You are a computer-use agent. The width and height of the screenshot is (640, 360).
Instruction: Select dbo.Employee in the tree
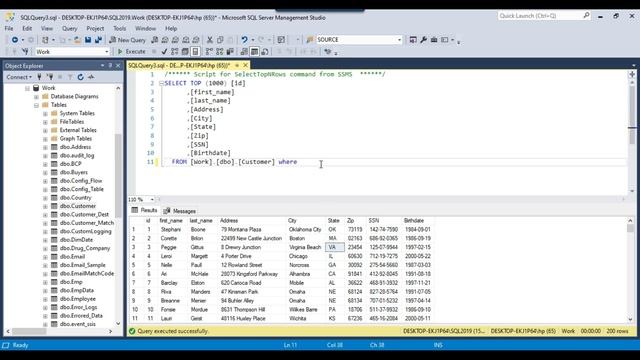tap(78, 299)
